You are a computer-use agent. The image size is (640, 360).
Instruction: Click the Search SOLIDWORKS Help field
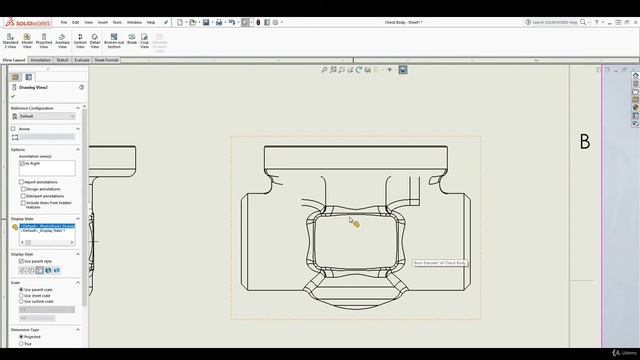coord(554,22)
